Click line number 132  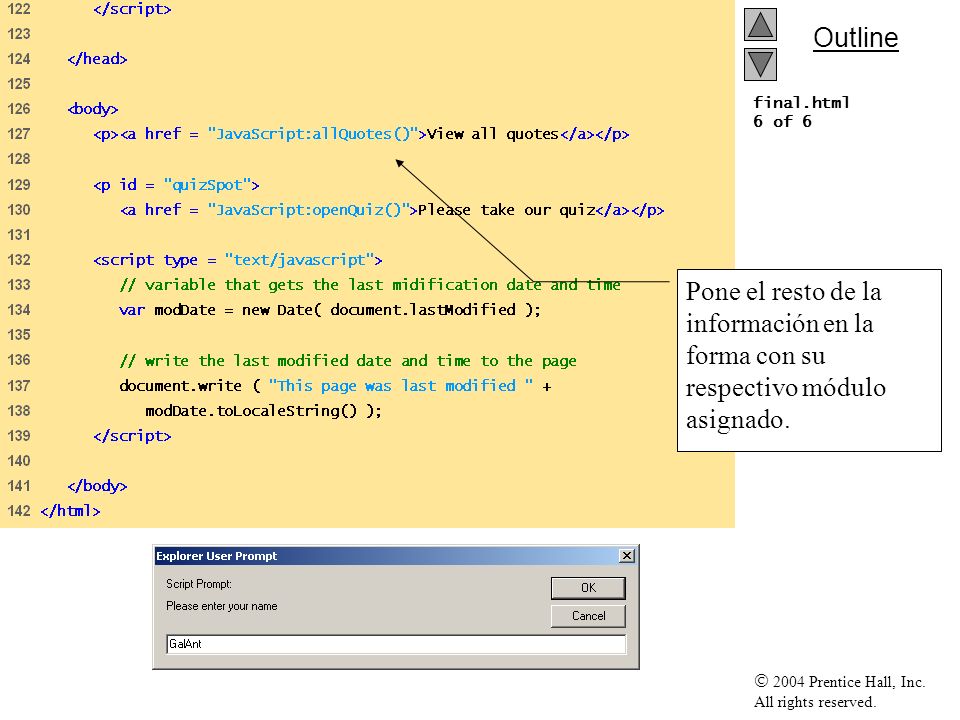tap(19, 260)
